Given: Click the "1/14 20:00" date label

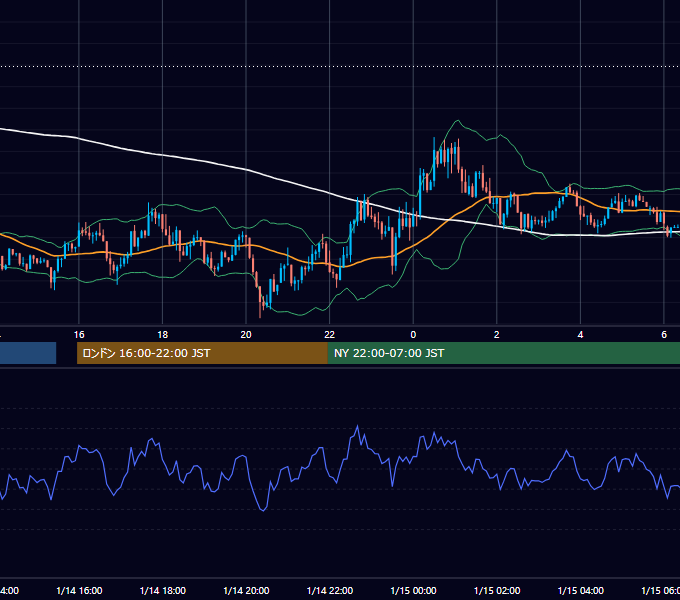Looking at the screenshot, I should 246,590.
